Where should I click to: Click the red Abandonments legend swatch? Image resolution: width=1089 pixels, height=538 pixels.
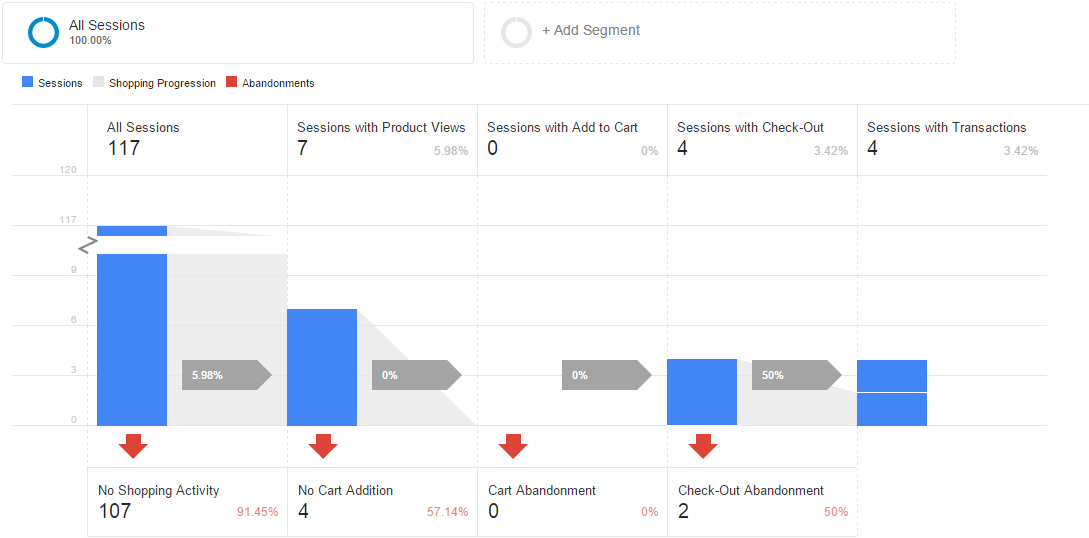click(x=232, y=82)
